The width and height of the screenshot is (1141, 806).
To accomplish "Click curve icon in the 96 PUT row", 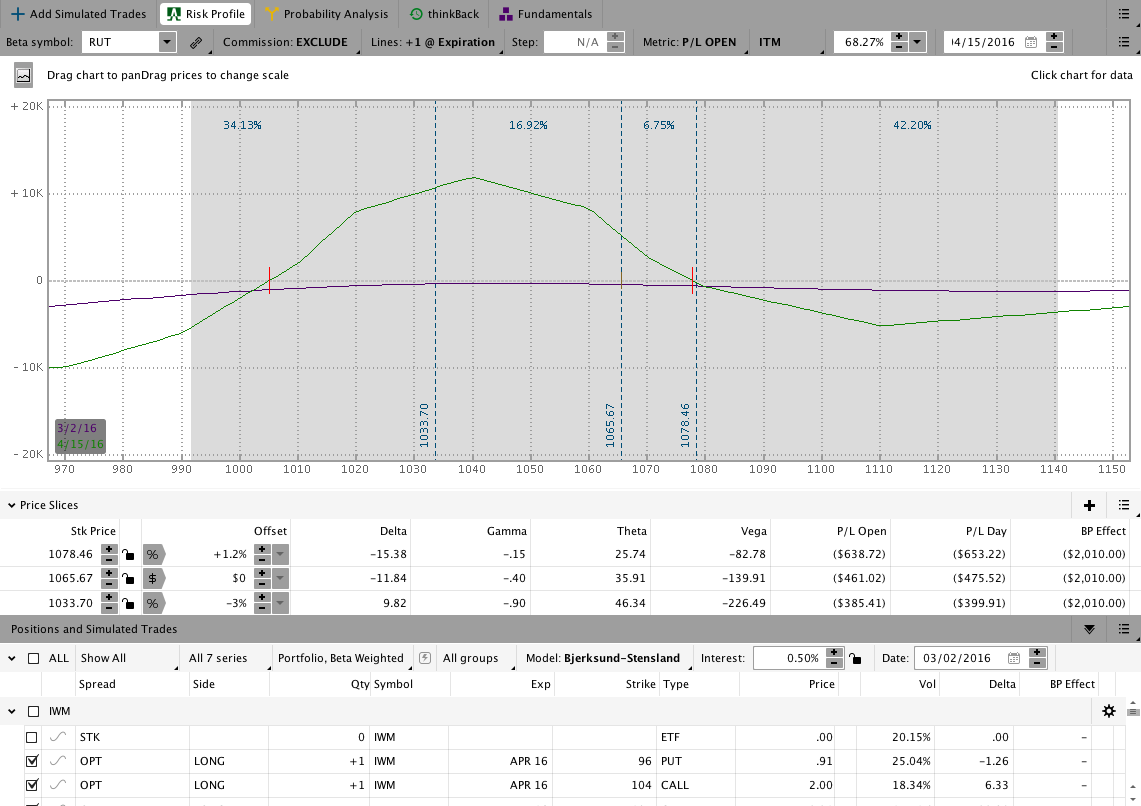I will 58,761.
